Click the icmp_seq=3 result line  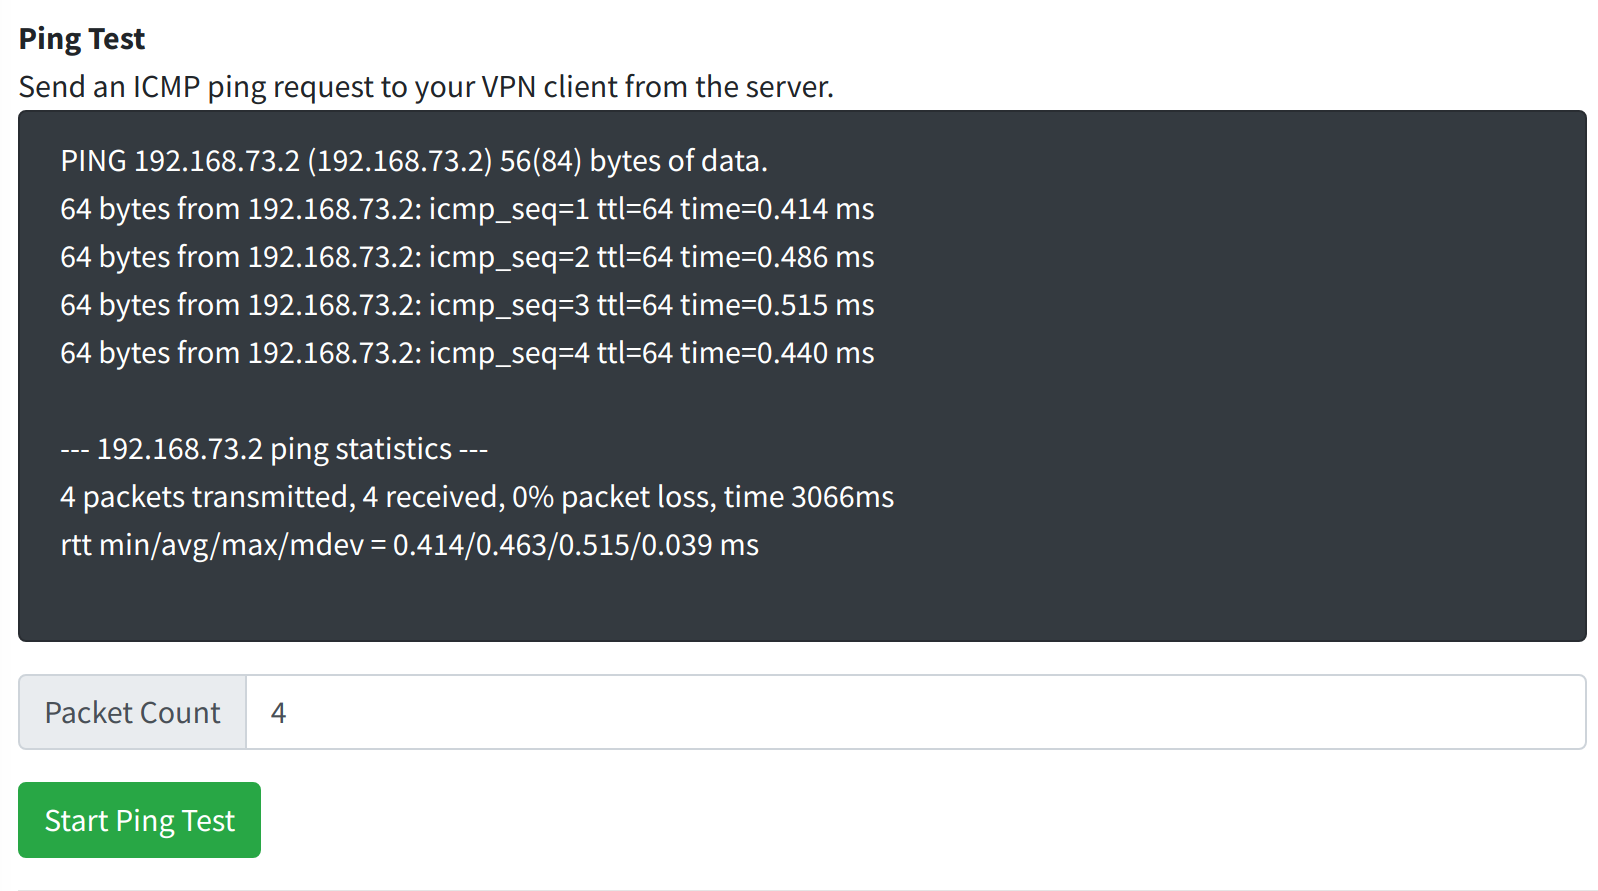[467, 305]
